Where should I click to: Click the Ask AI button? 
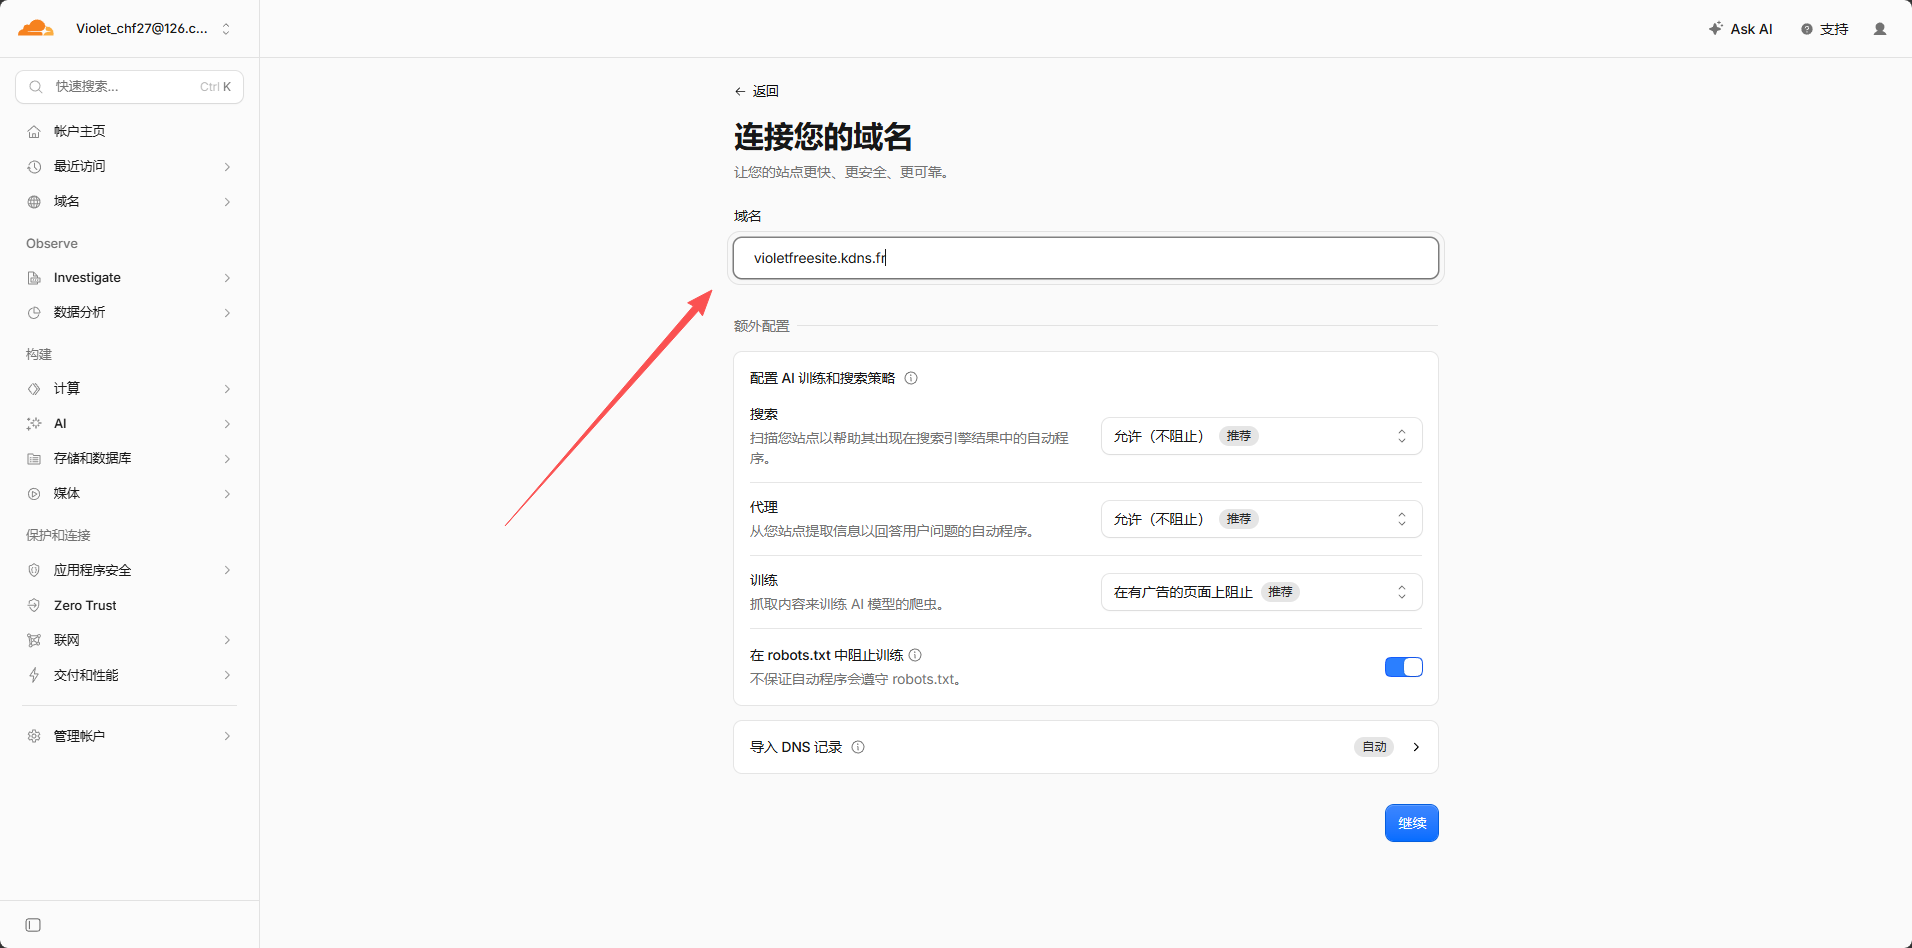(1741, 29)
